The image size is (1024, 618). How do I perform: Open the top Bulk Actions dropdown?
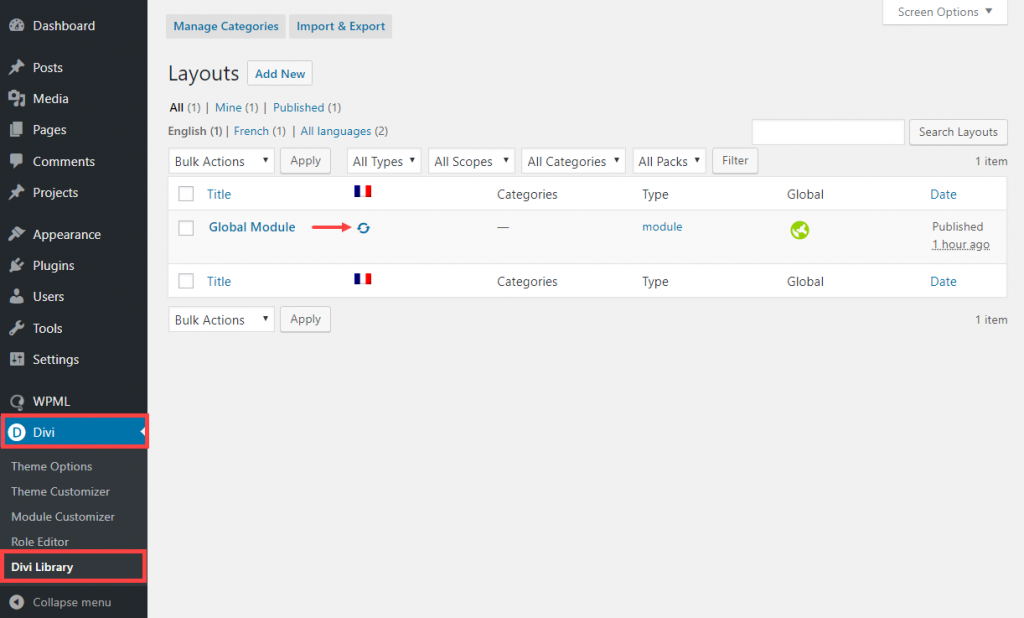click(x=221, y=161)
